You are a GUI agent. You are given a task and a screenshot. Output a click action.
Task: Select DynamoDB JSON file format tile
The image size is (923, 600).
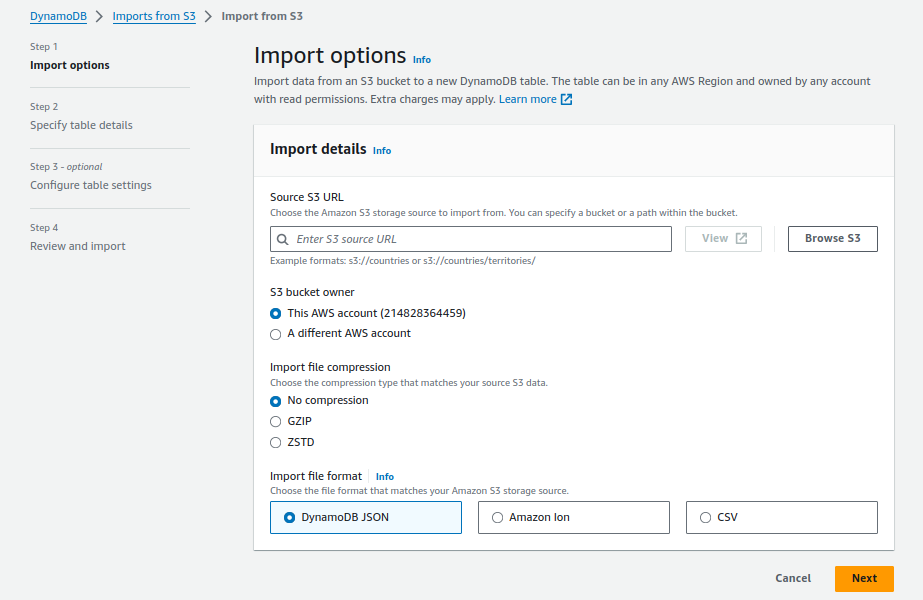click(366, 518)
